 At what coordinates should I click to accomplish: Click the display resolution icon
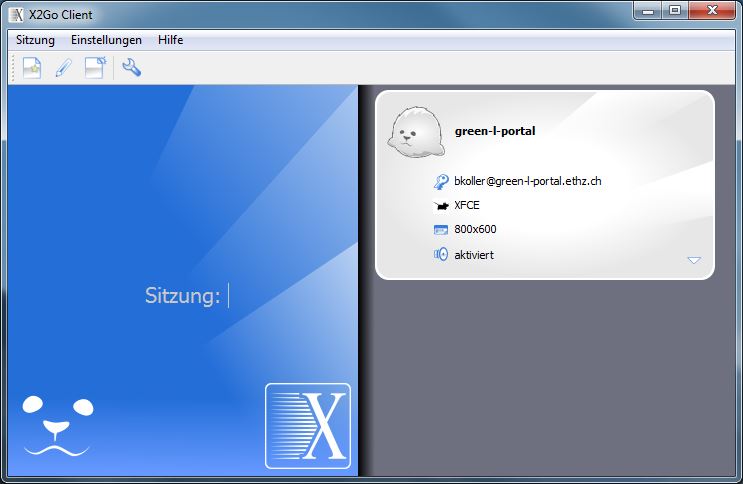click(x=441, y=230)
